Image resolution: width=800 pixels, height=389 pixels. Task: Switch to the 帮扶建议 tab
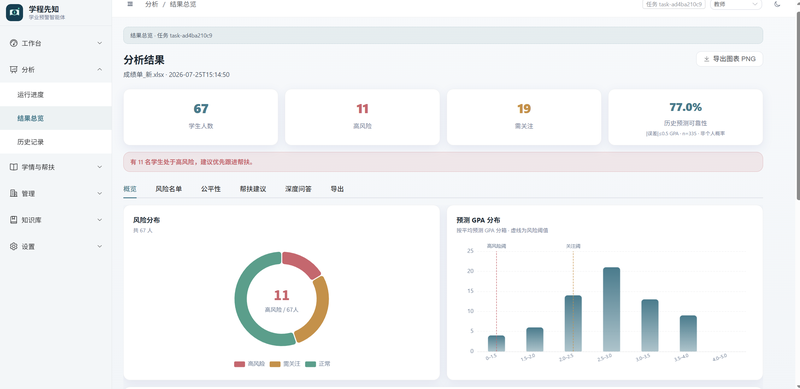(x=253, y=189)
